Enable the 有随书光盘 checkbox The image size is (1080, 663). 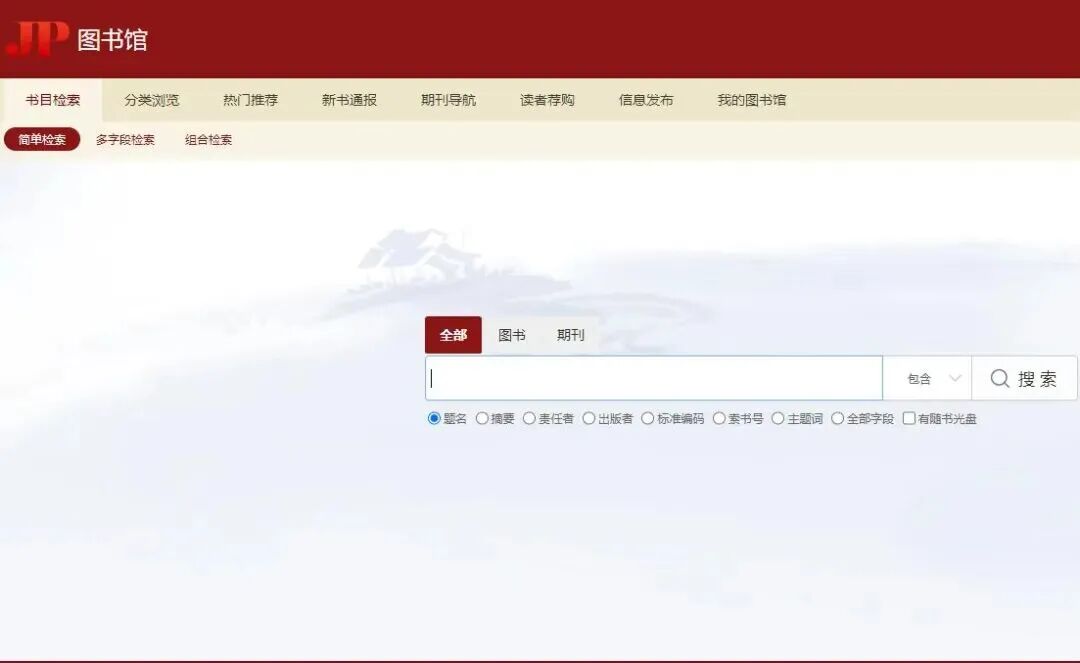(909, 419)
